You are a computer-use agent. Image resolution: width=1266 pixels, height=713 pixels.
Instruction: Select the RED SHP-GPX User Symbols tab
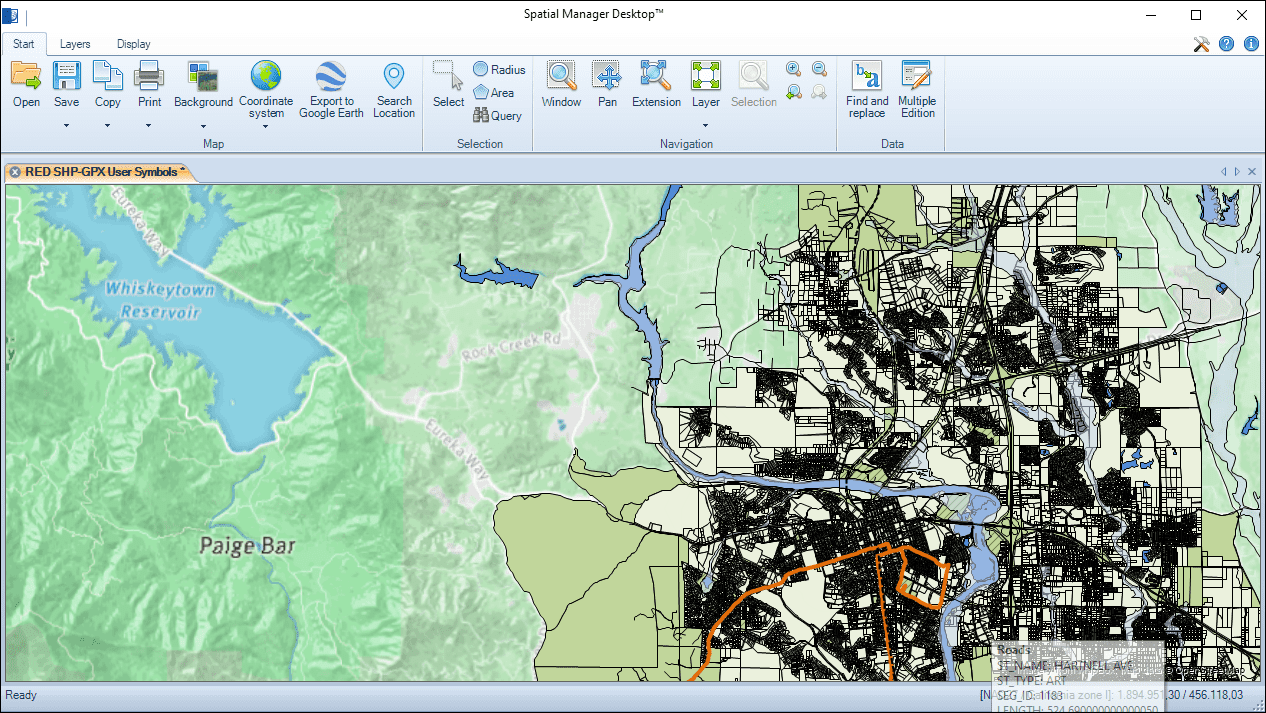[101, 172]
